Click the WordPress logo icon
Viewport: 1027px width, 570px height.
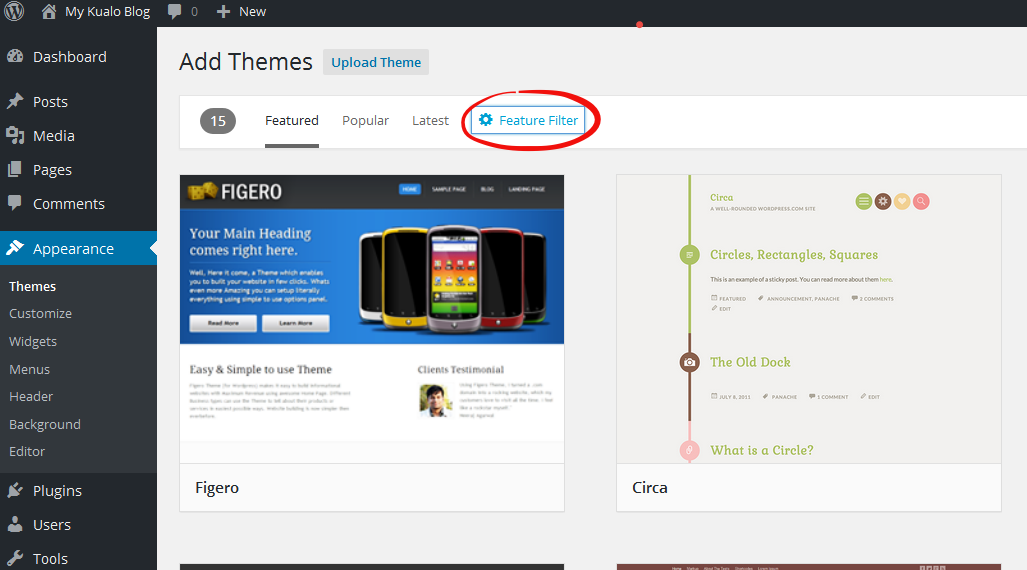point(14,11)
